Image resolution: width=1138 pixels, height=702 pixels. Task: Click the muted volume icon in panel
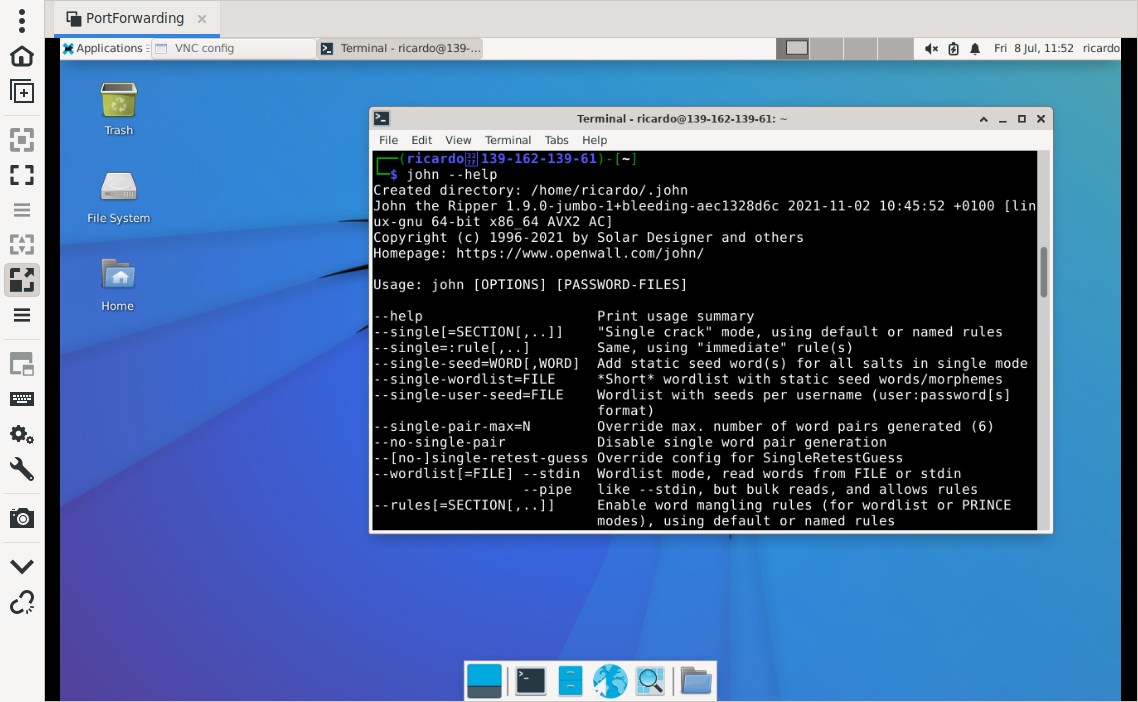click(931, 49)
